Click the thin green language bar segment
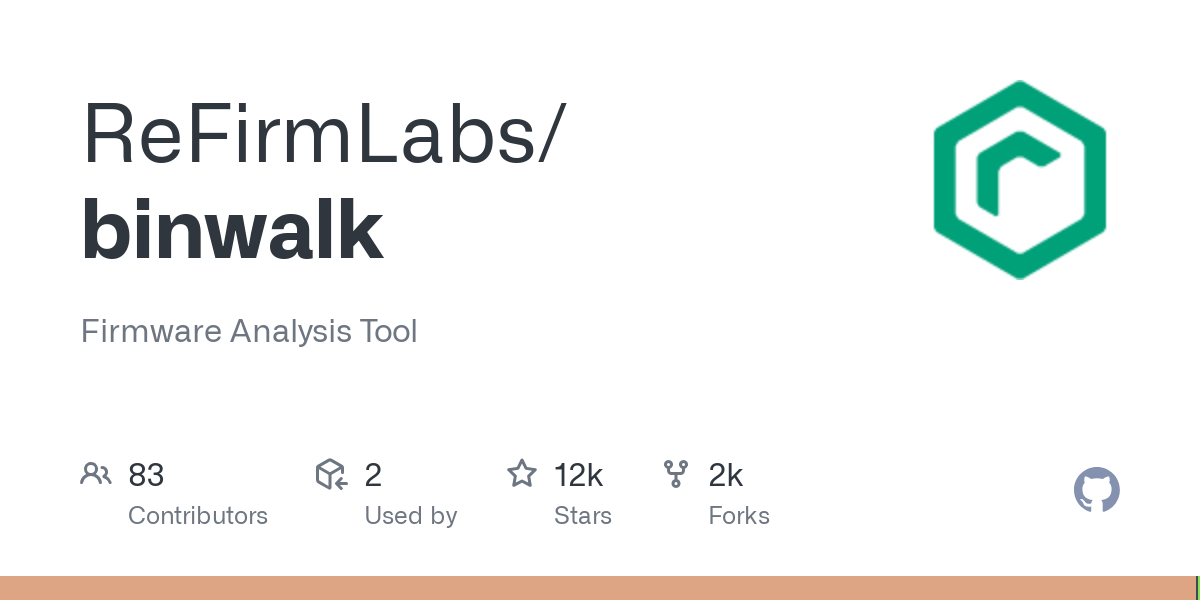The width and height of the screenshot is (1200, 600). [x=1197, y=588]
